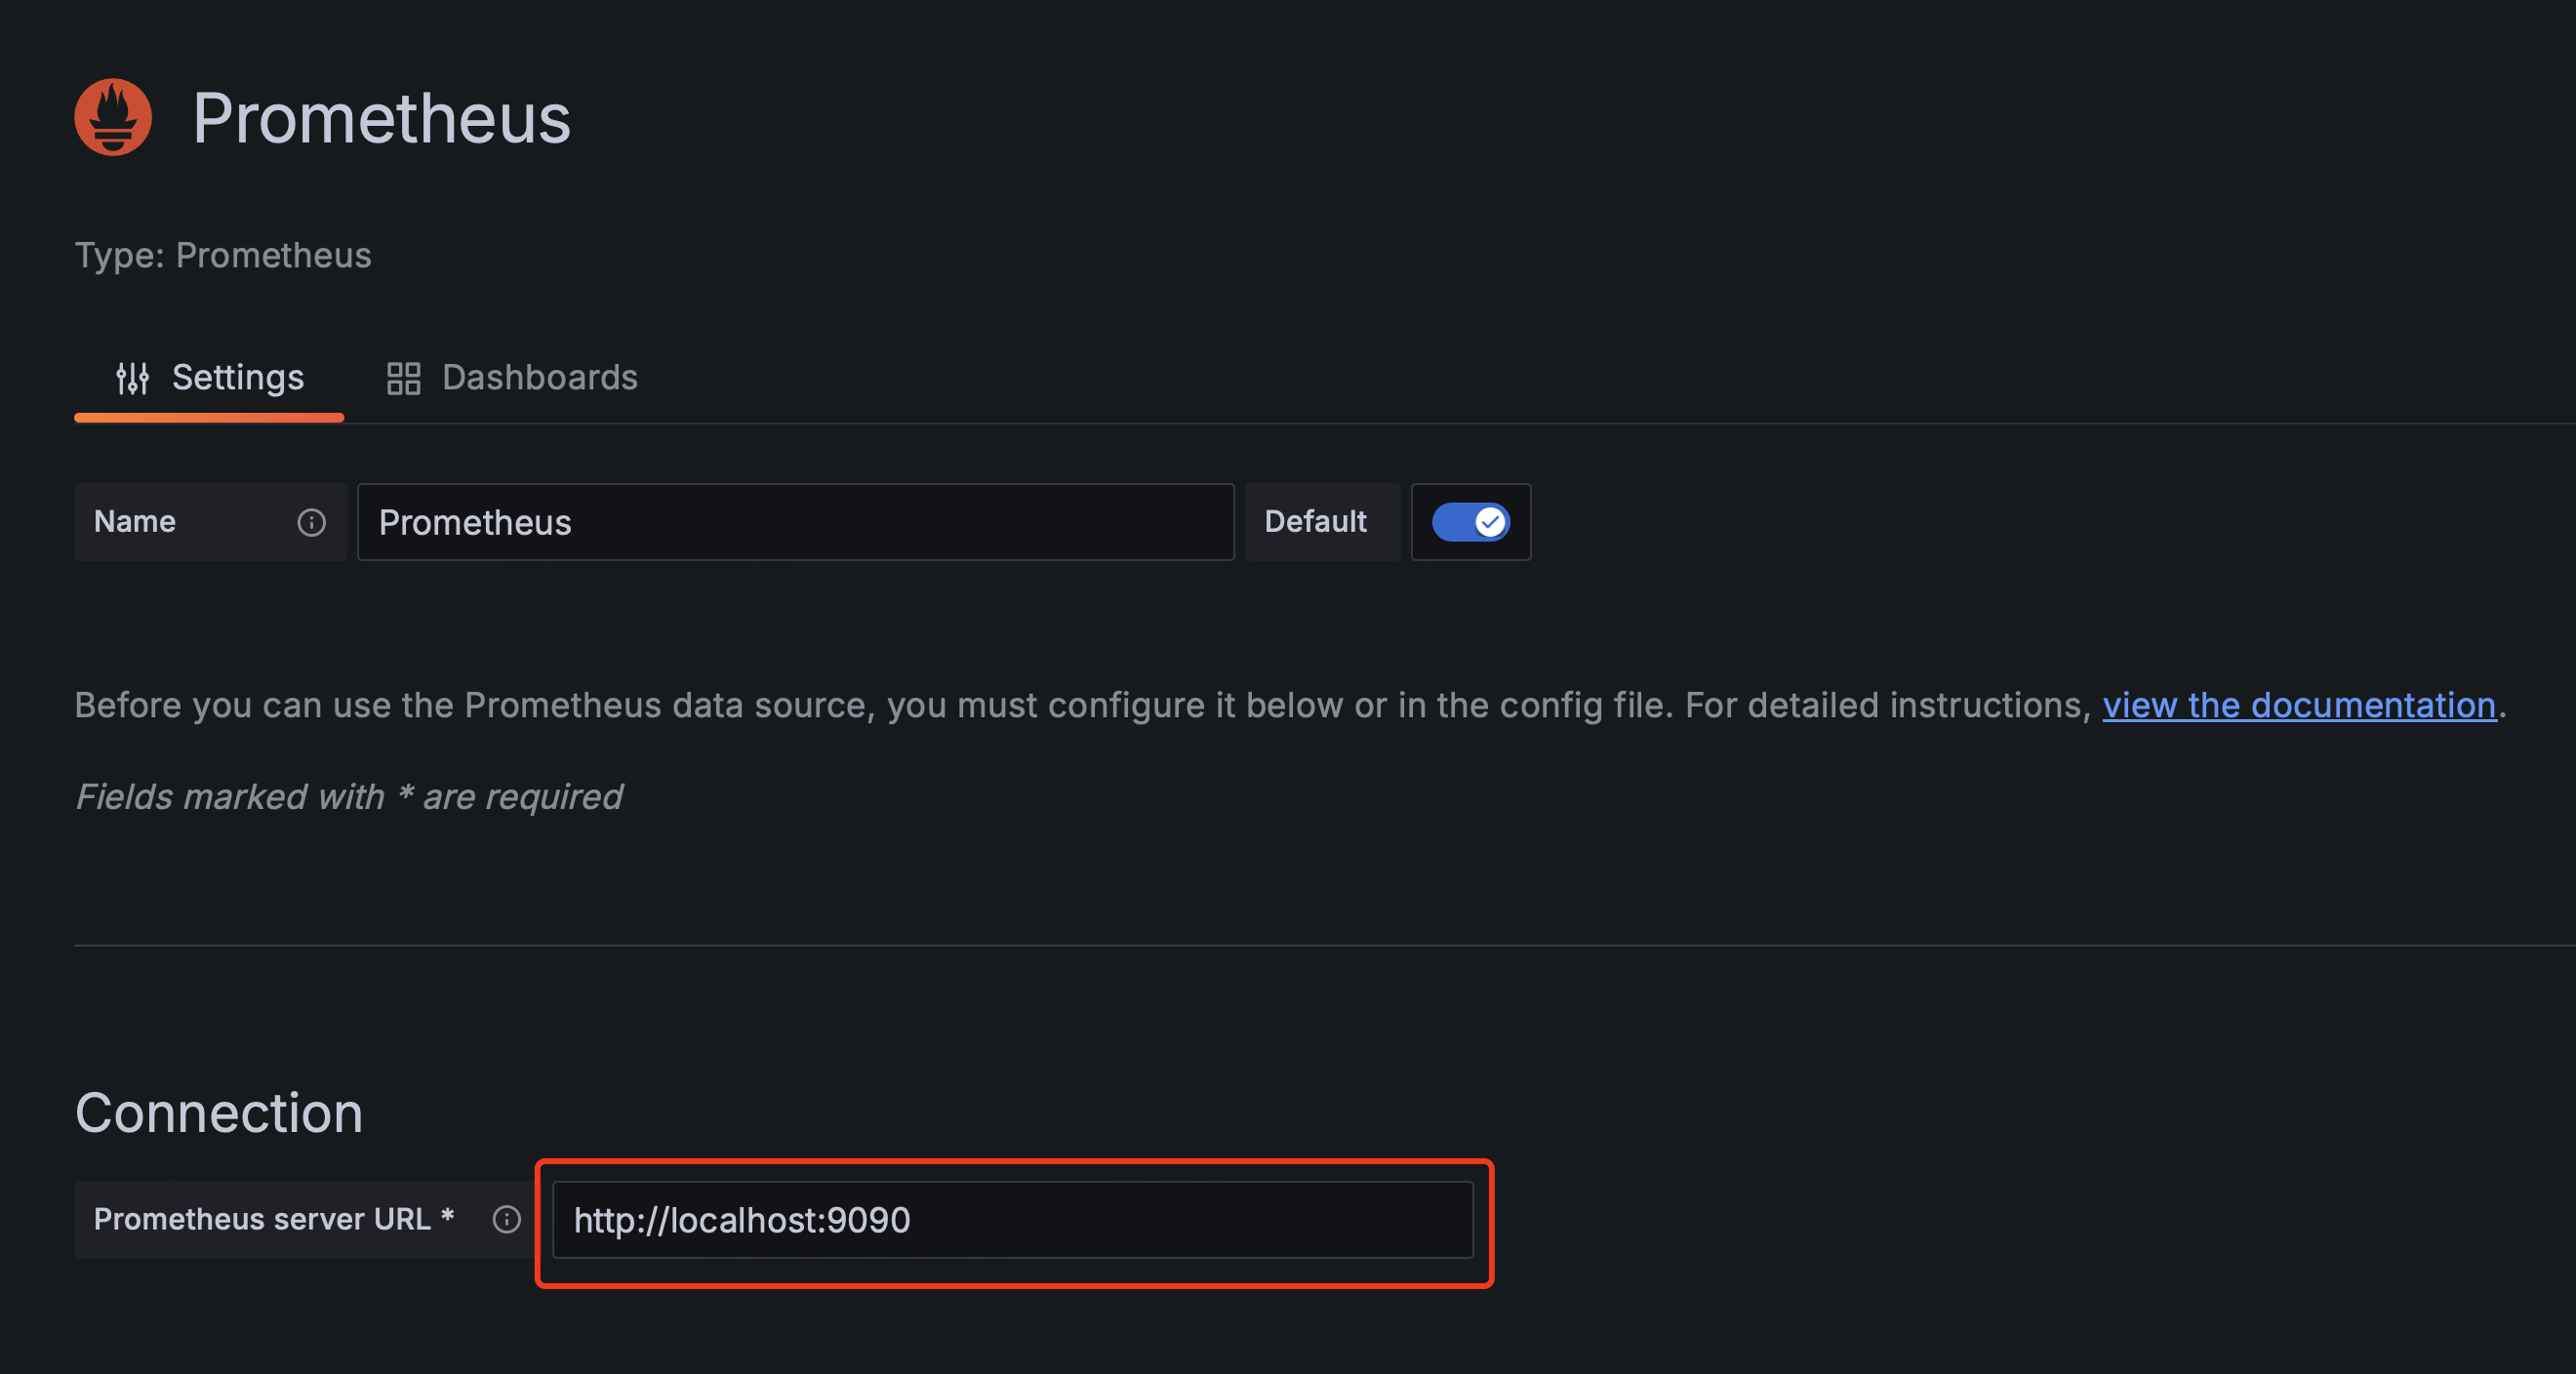Open the view the documentation link
Screen dimensions: 2576x1374
[2298, 705]
